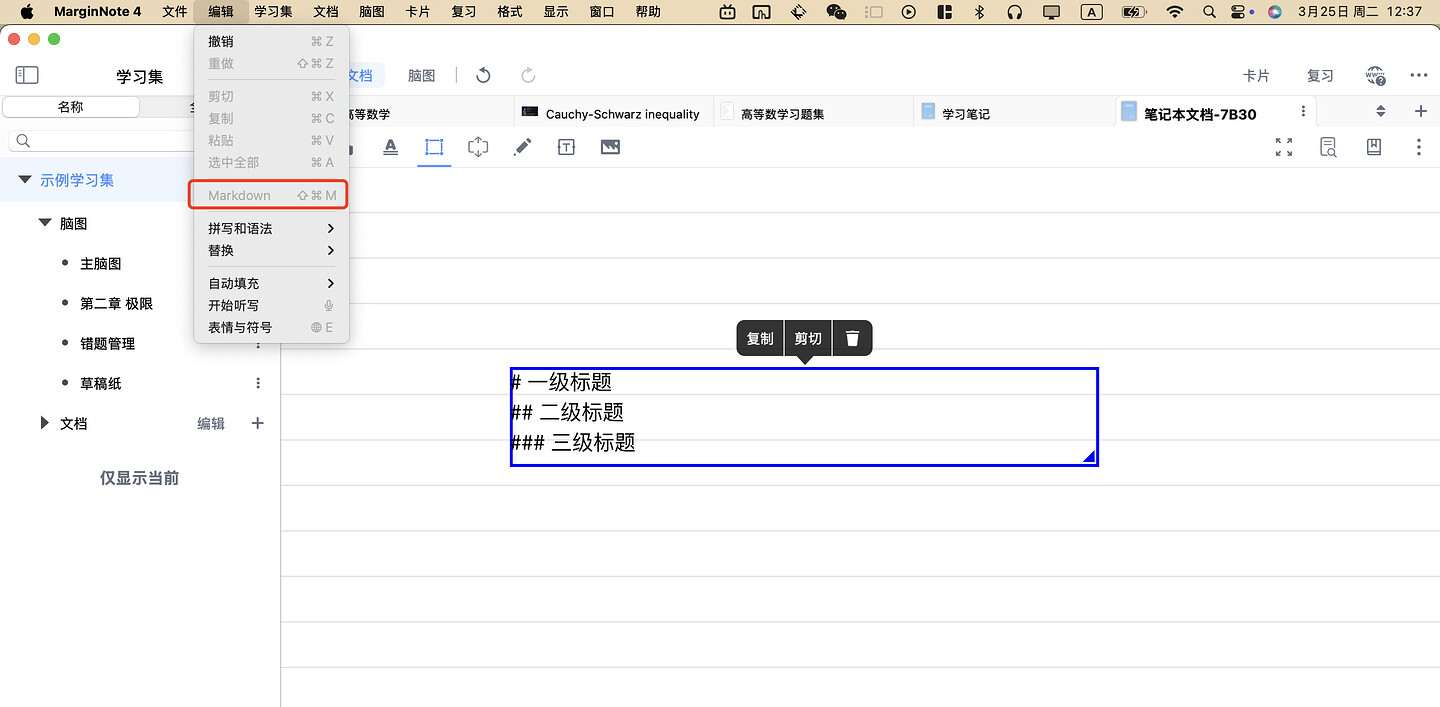Screen dimensions: 1440x707
Task: Open the document search icon
Action: click(1328, 147)
